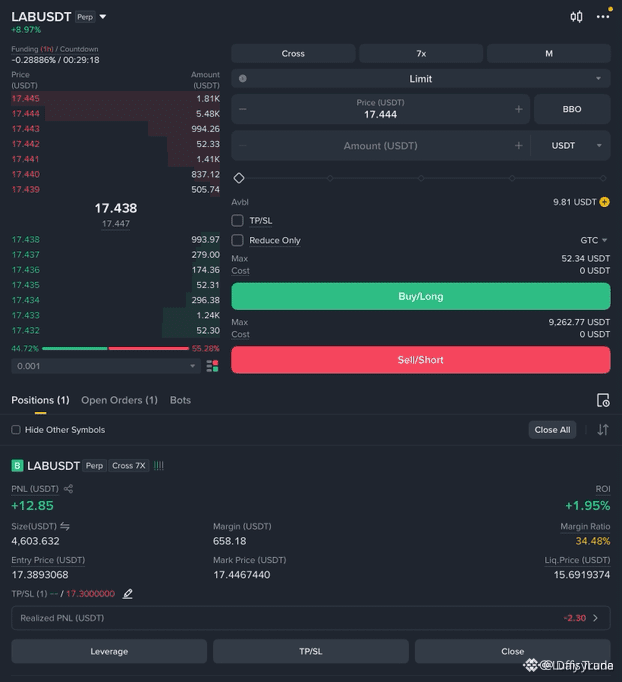Click the BBO button
Image resolution: width=622 pixels, height=682 pixels.
572,109
